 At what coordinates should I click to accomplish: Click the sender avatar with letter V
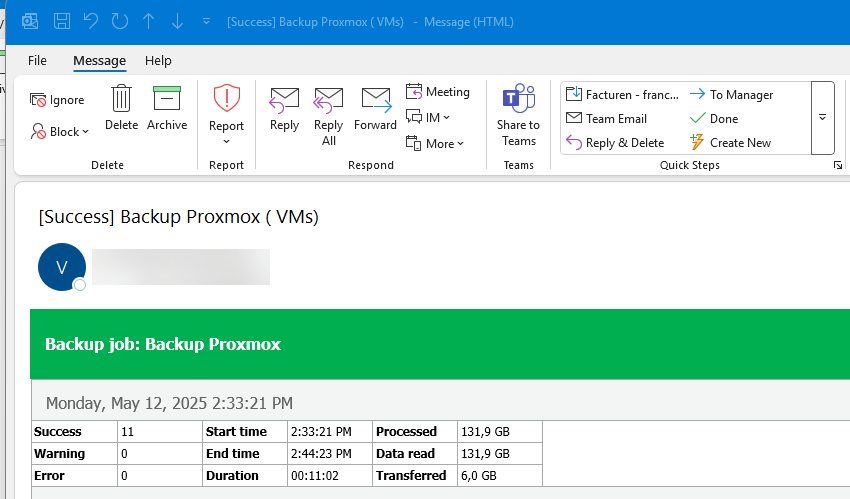tap(62, 267)
